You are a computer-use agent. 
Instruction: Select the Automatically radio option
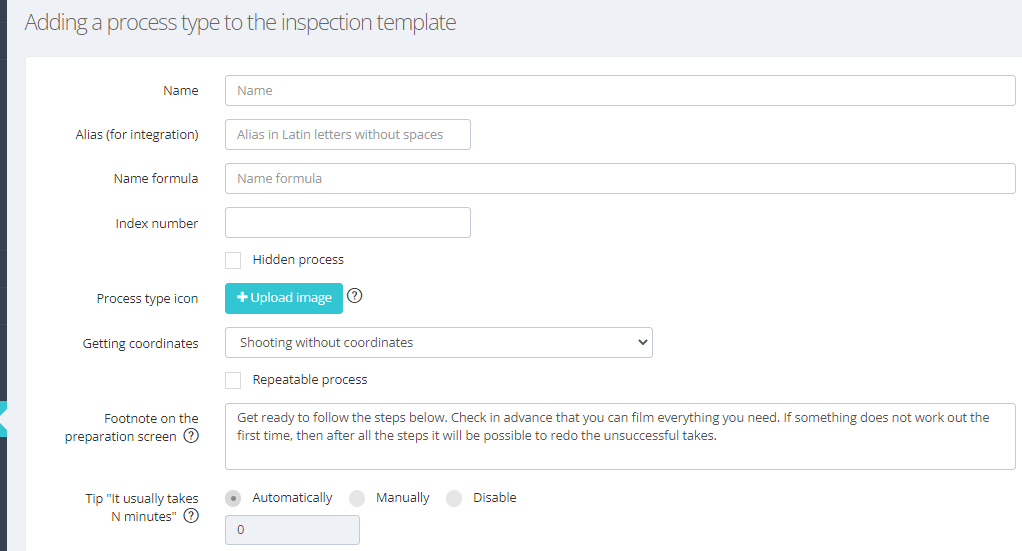(x=233, y=498)
